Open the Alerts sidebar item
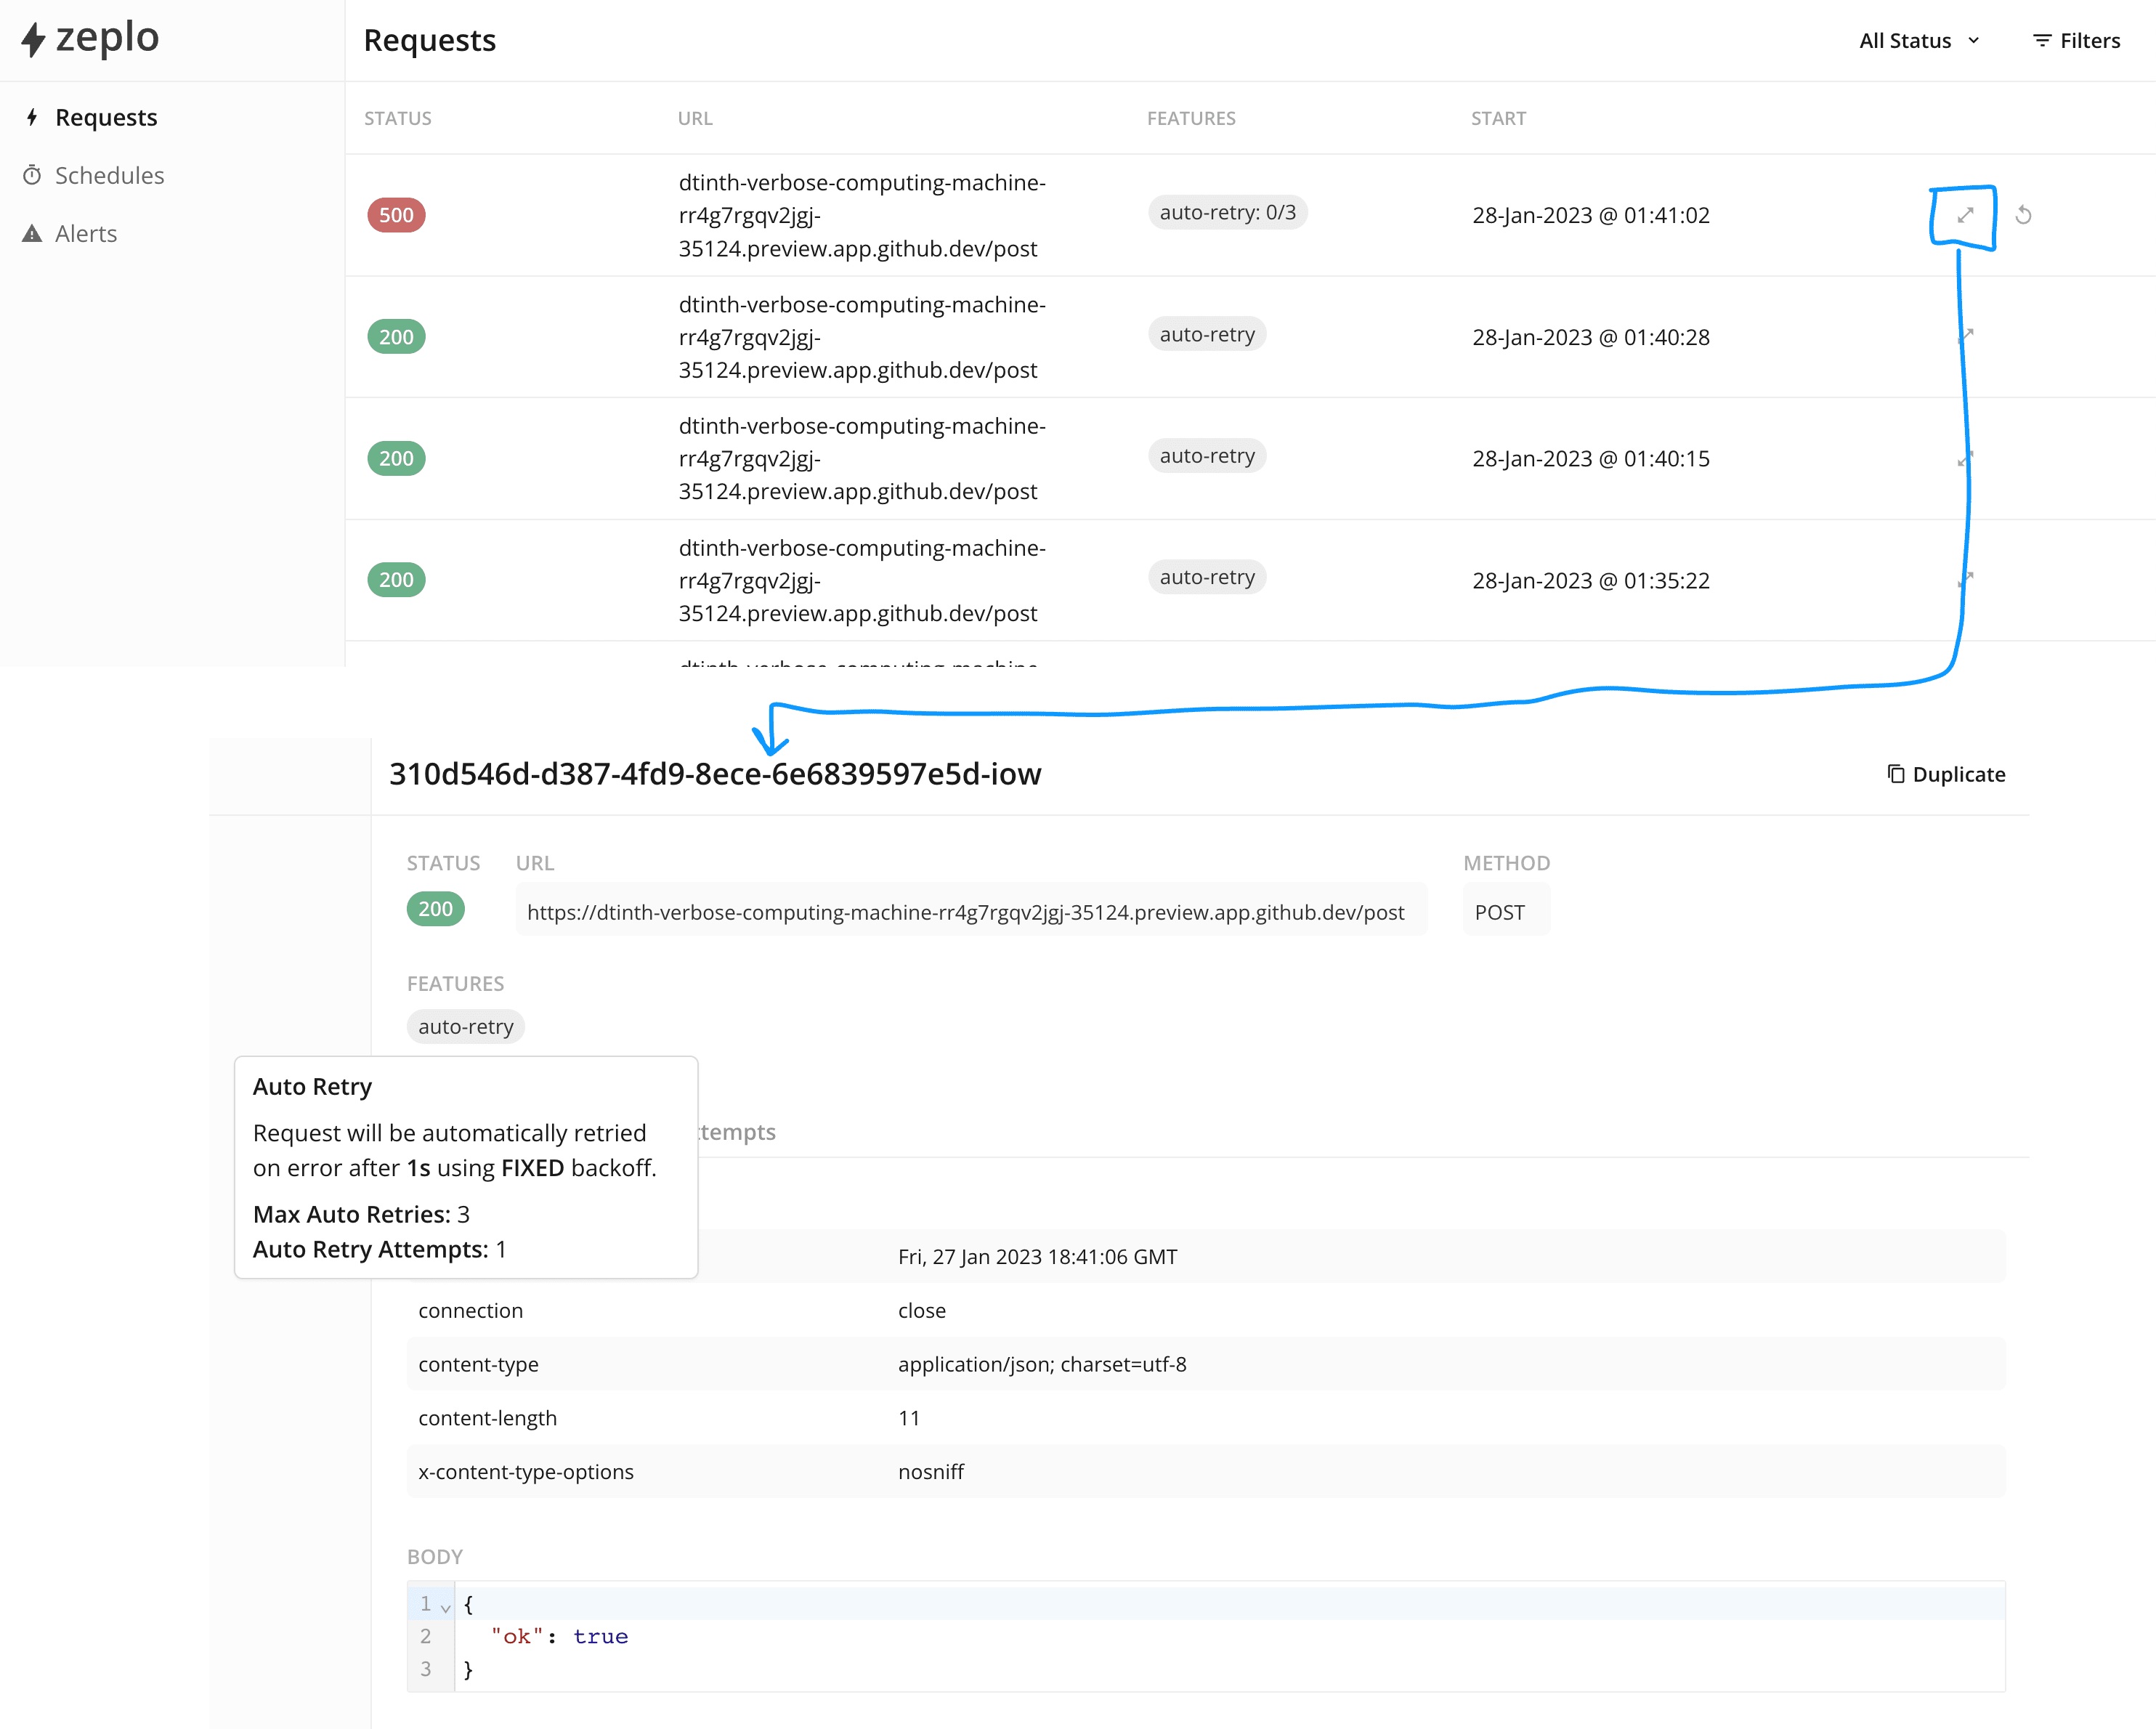The image size is (2156, 1729). point(86,234)
